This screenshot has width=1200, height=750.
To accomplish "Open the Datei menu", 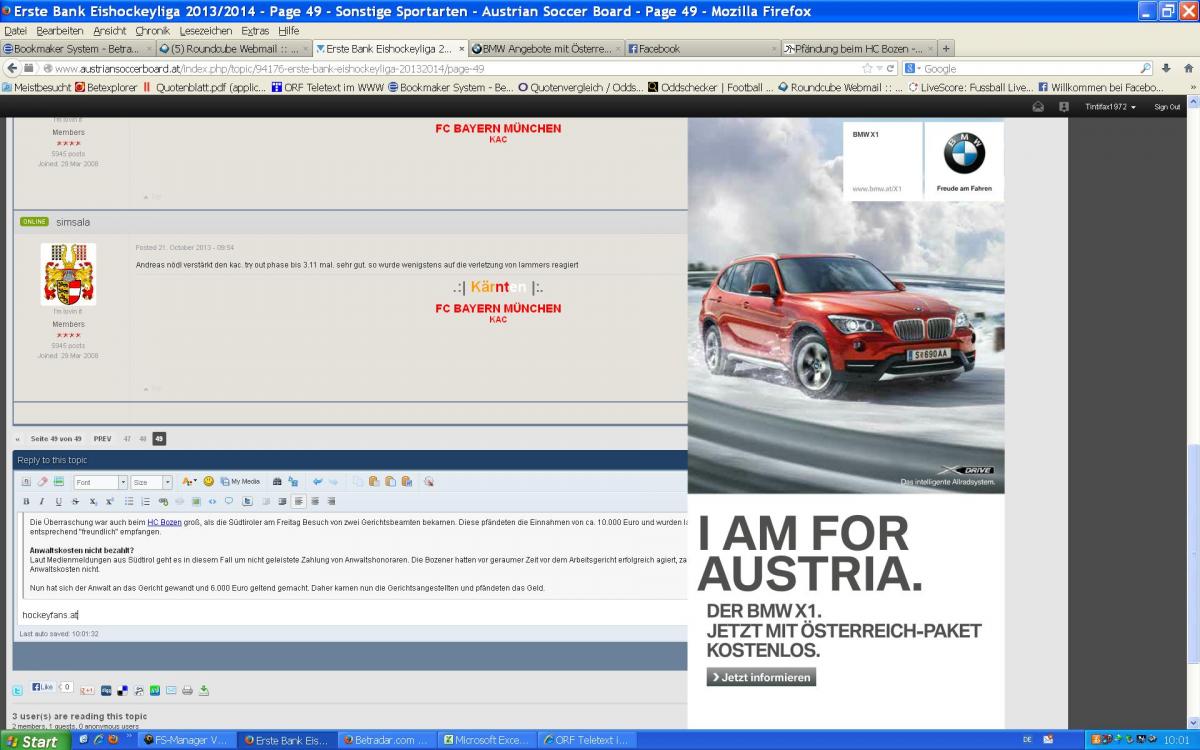I will tap(16, 31).
